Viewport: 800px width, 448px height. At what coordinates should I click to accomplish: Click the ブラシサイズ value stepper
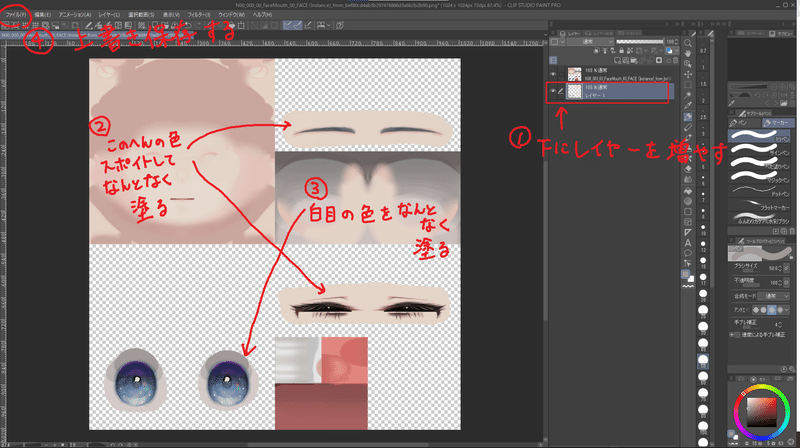[781, 268]
